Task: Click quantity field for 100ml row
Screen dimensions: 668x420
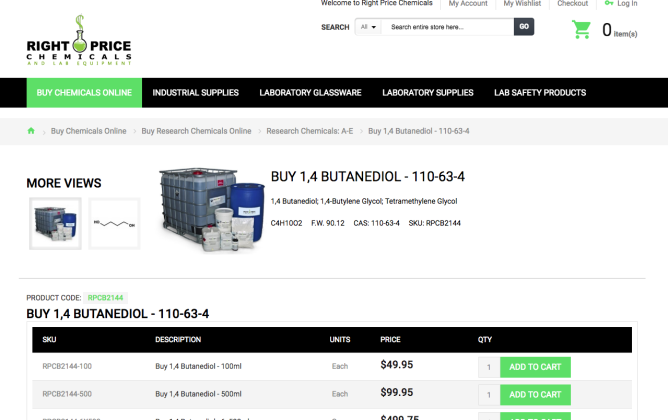Action: coord(489,367)
